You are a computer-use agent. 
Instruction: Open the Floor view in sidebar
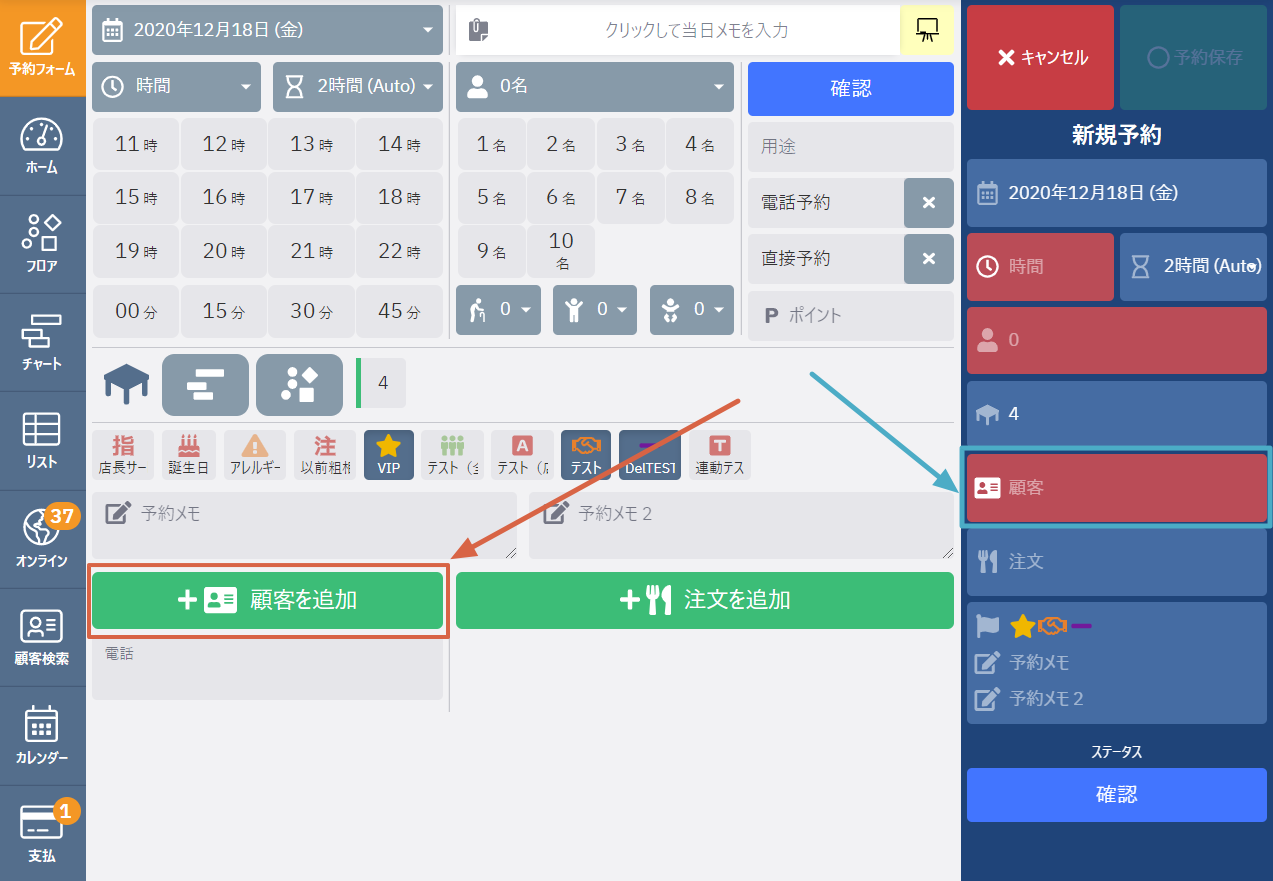point(42,243)
